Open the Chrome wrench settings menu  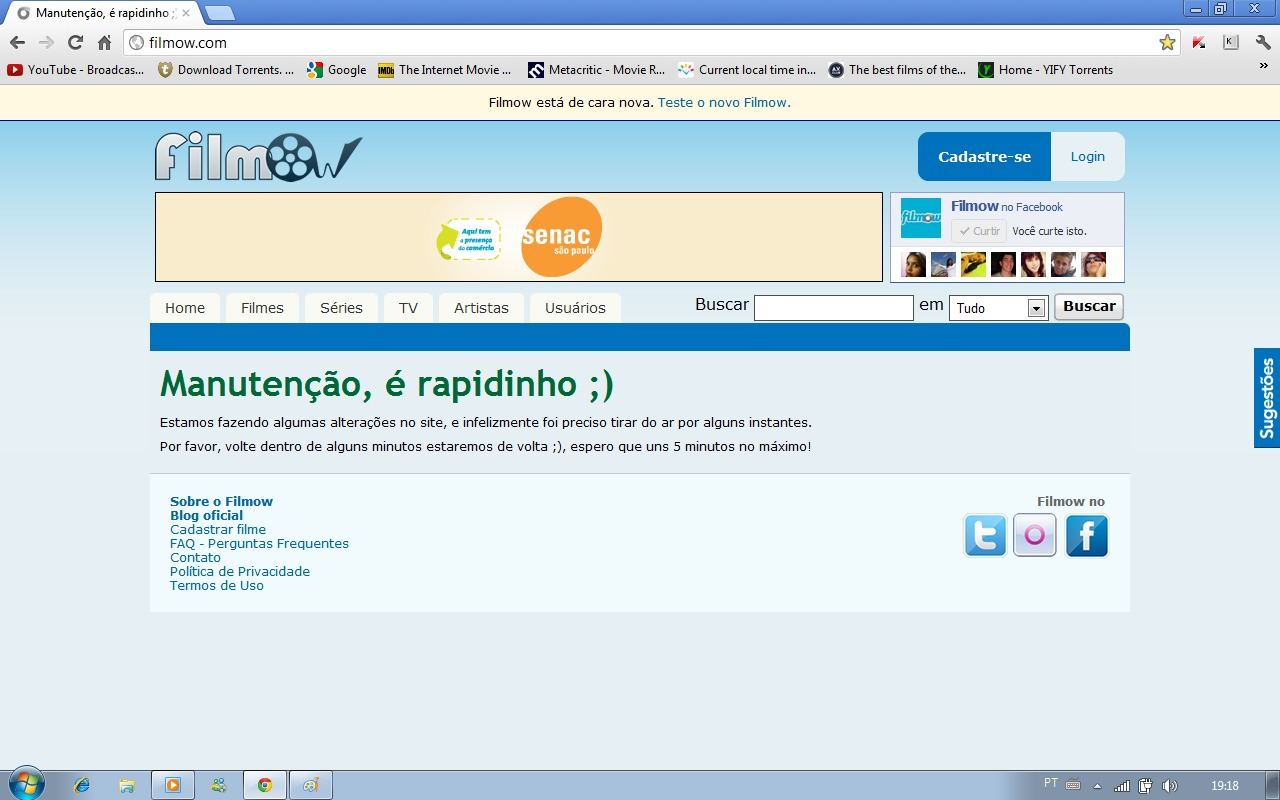[1263, 42]
